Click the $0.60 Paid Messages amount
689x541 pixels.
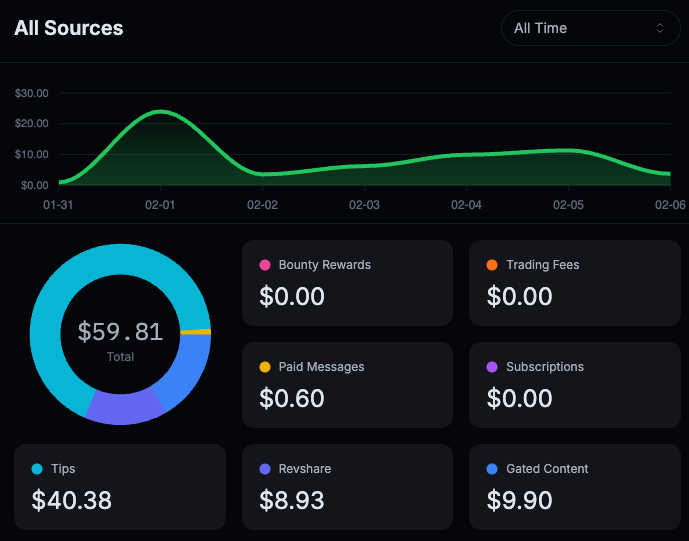point(292,398)
